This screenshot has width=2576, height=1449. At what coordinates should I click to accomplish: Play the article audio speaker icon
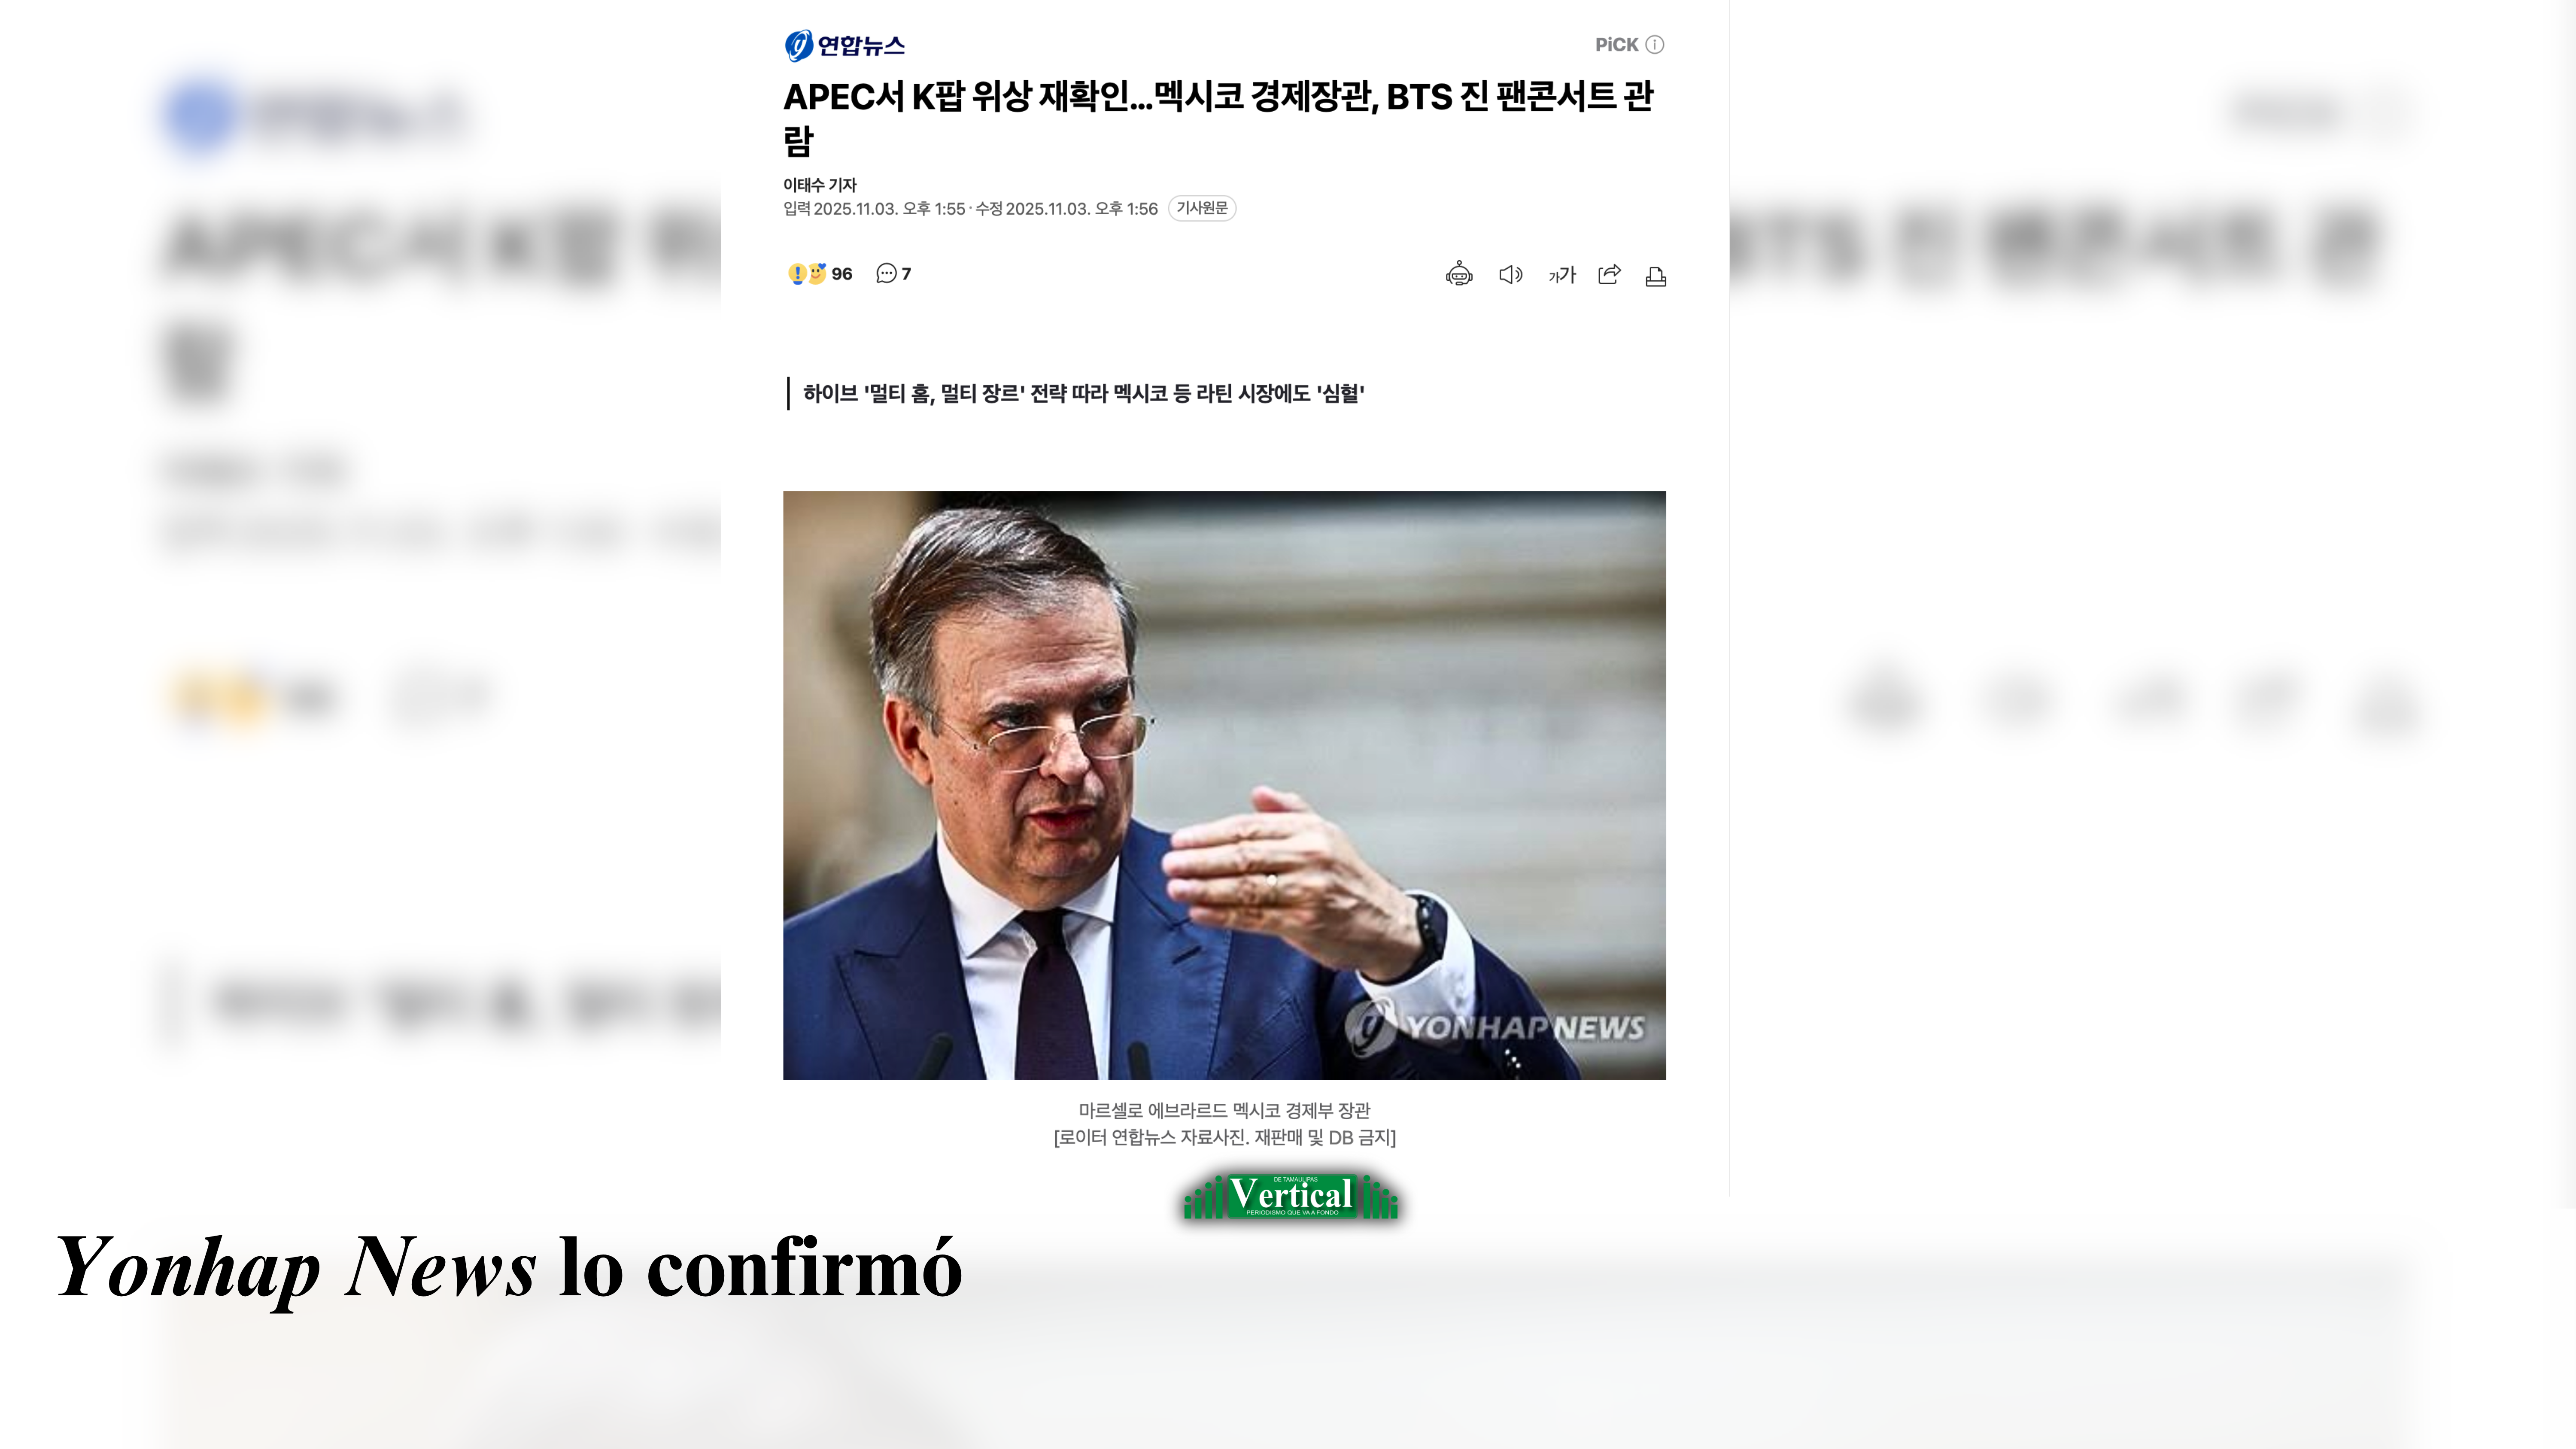click(x=1510, y=274)
